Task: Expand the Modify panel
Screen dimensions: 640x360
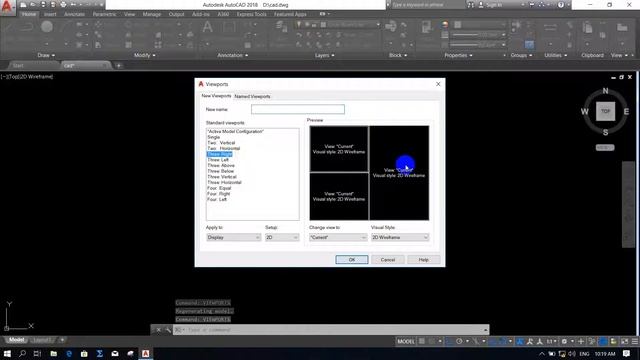Action: [144, 55]
